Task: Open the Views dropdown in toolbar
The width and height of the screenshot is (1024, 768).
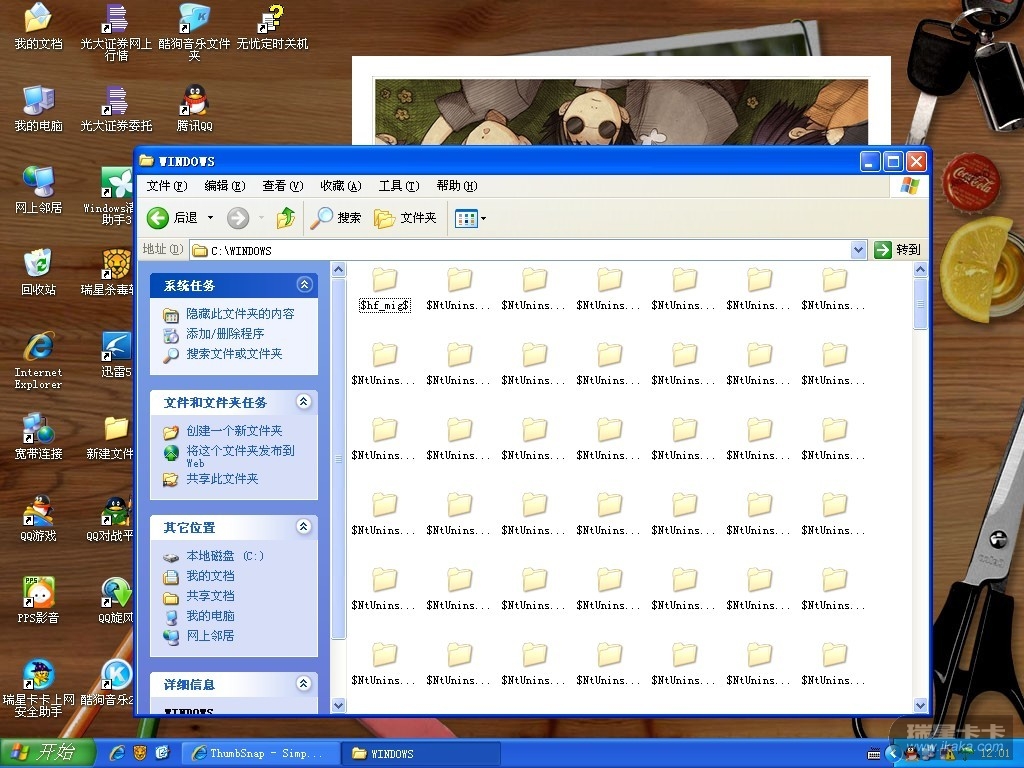Action: coord(470,218)
